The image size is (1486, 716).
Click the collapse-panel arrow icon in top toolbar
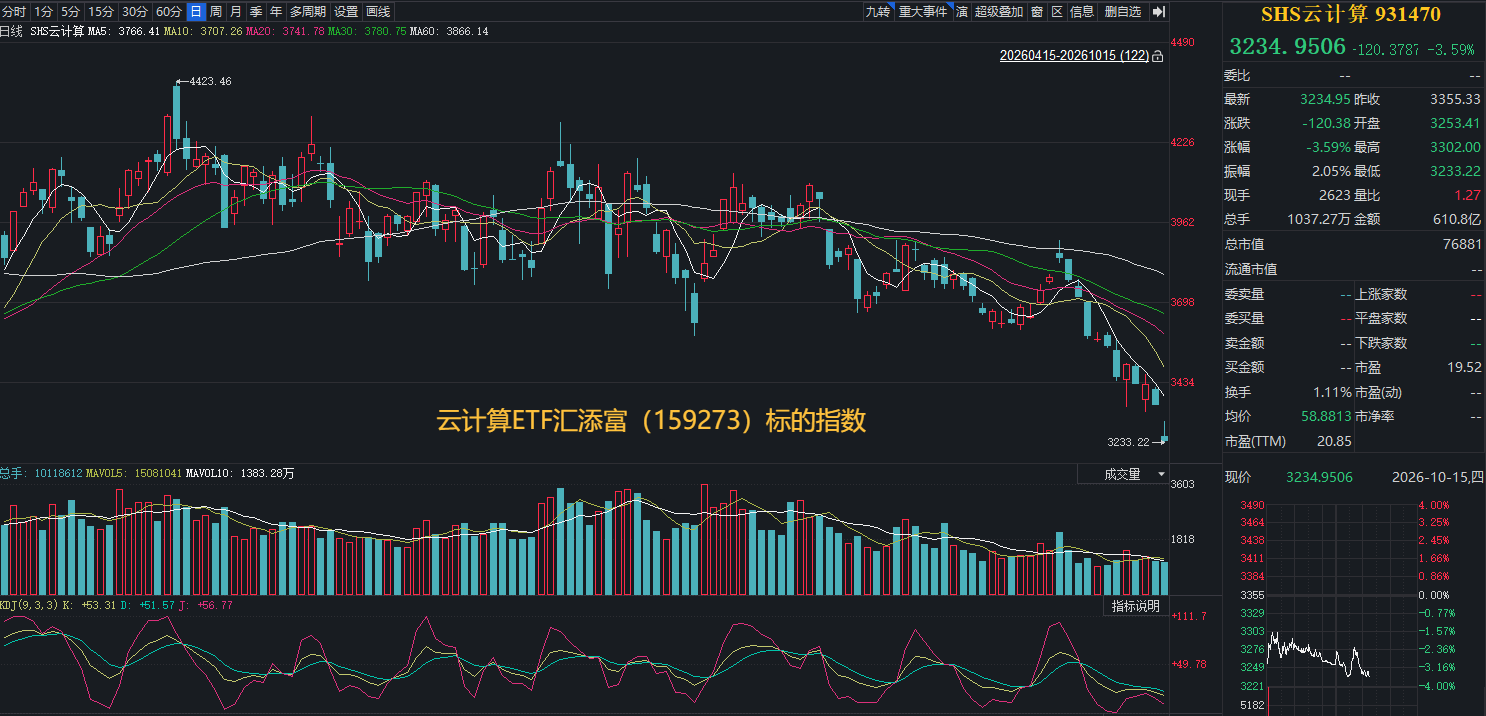(x=1158, y=12)
